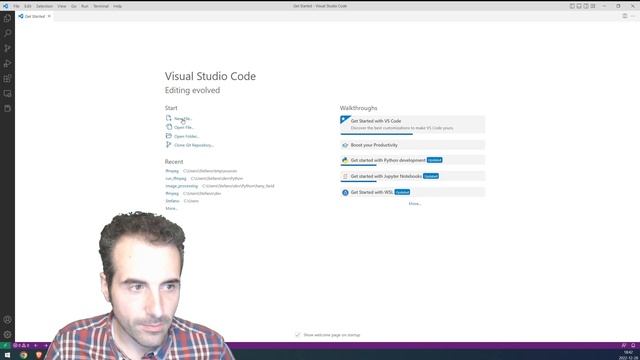Open Run and Debug view in activity bar
The width and height of the screenshot is (640, 360).
pyautogui.click(x=7, y=63)
